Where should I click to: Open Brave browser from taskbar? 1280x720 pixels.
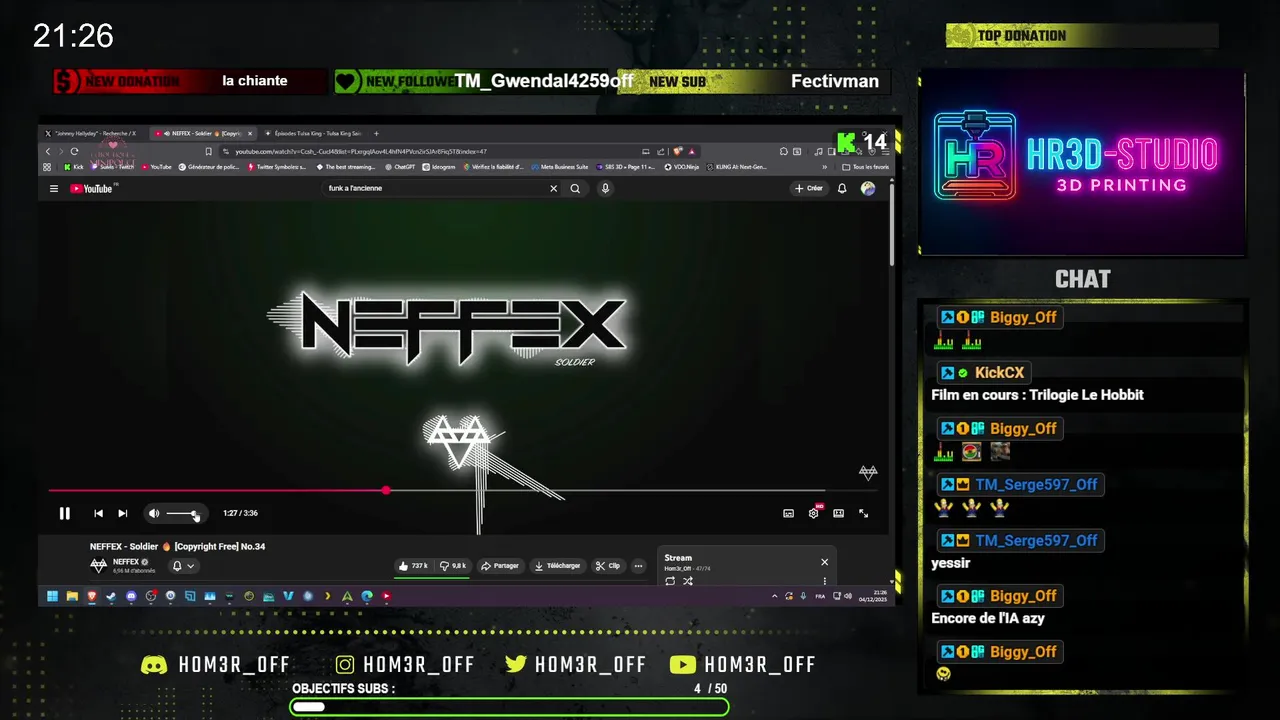[91, 596]
